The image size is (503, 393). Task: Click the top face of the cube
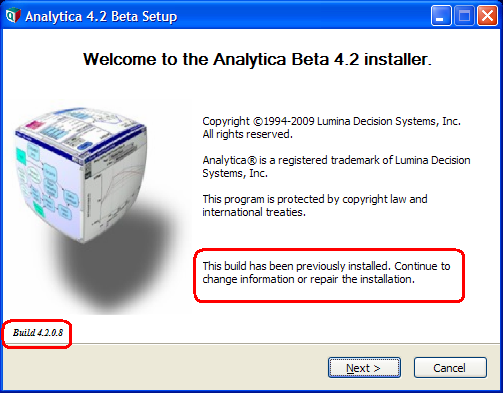[82, 132]
